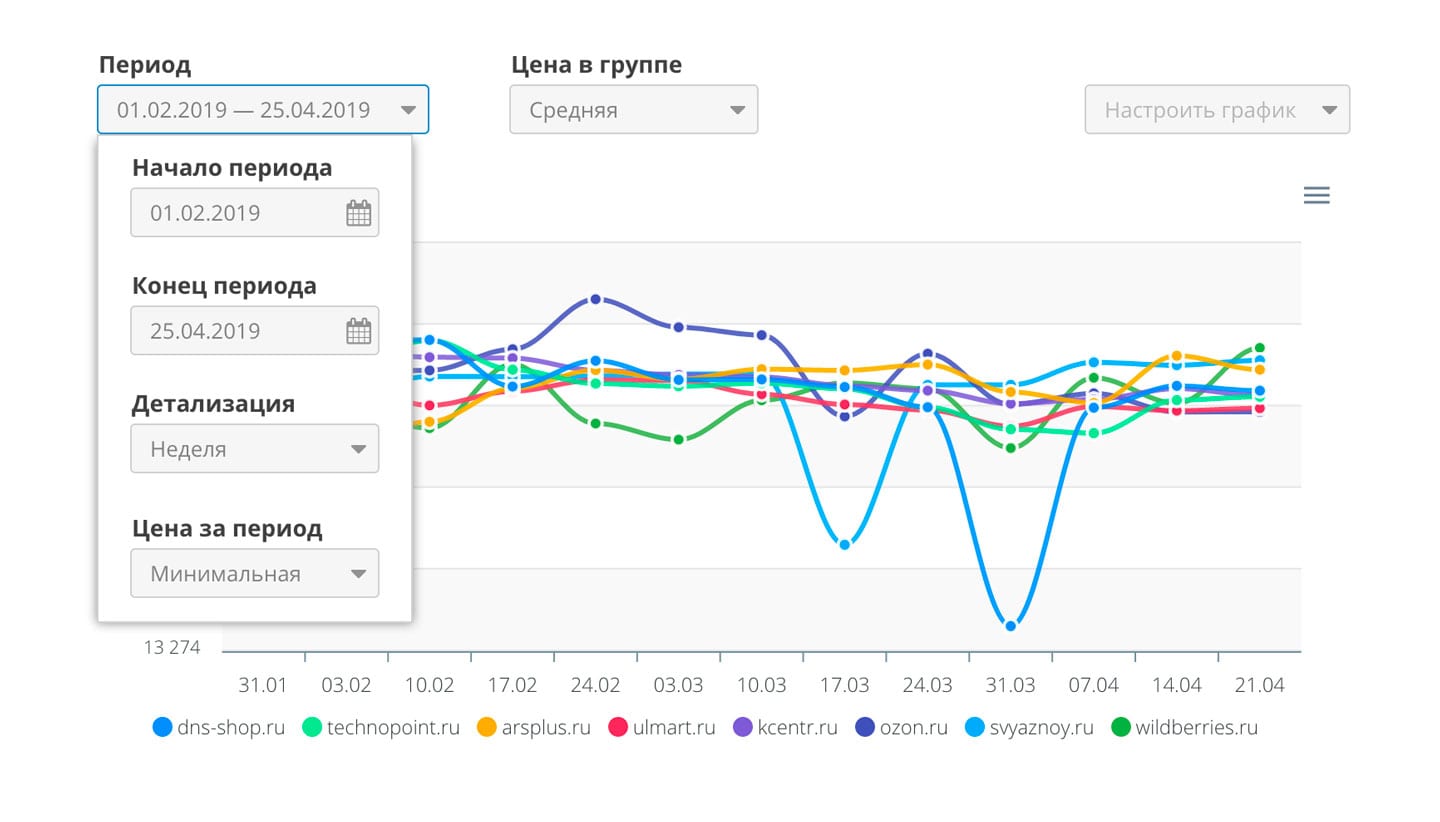Select the lowest dns-shop.ru point at 31.03
Viewport: 1440px width, 822px height.
pos(1010,626)
